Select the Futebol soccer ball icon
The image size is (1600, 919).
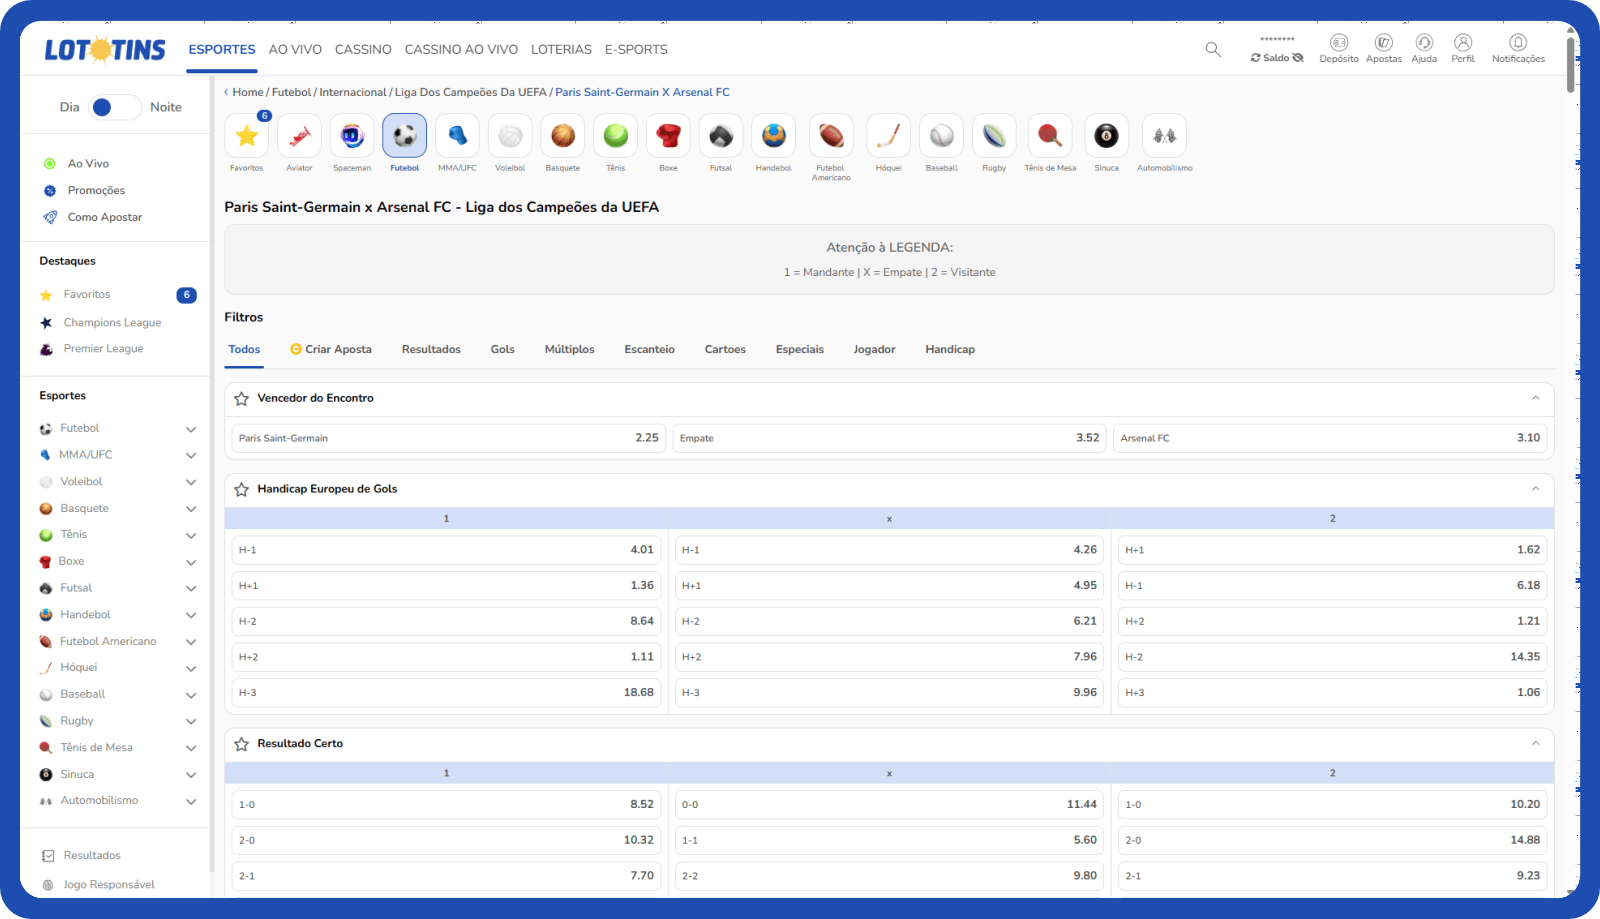coord(405,136)
